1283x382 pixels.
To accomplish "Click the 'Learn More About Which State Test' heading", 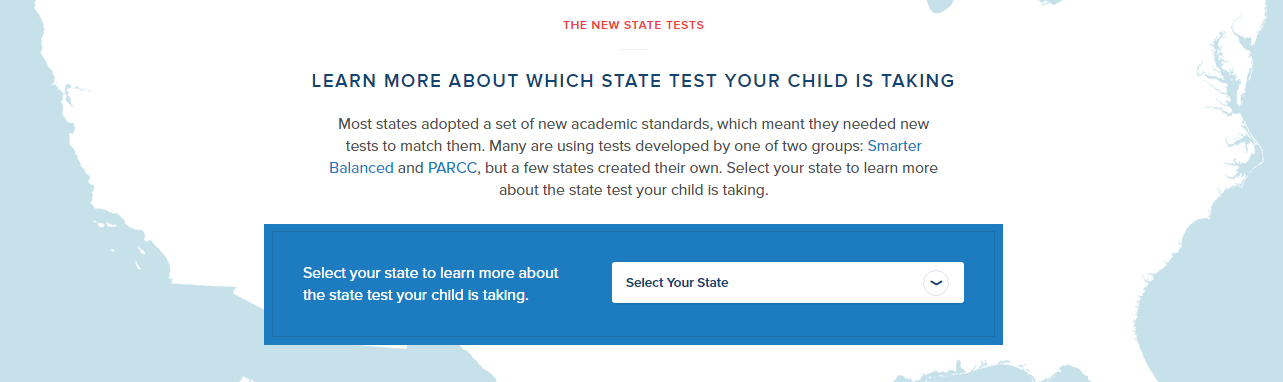I will coord(633,80).
